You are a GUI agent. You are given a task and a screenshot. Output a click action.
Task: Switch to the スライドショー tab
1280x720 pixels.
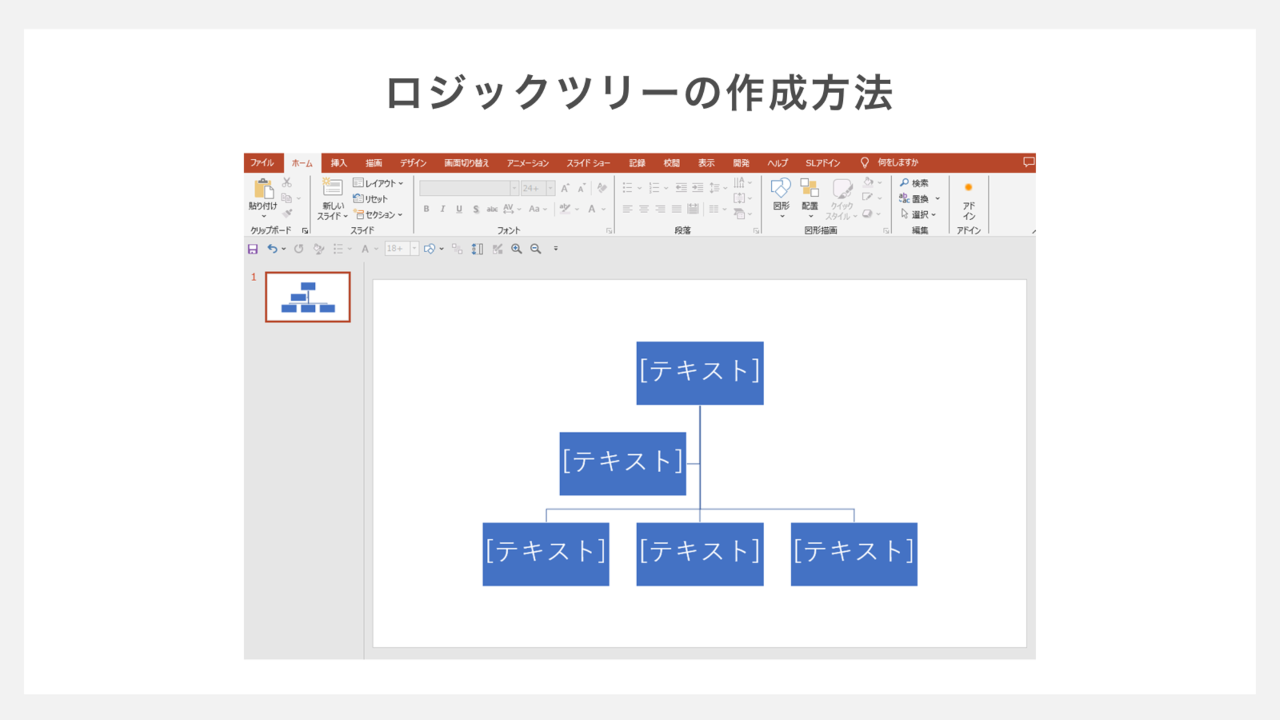click(588, 163)
